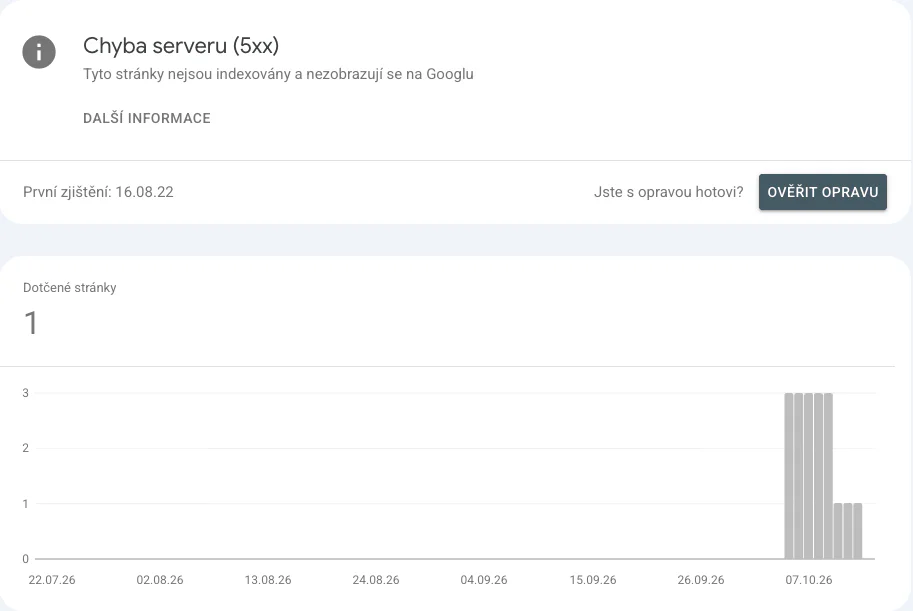The width and height of the screenshot is (913, 611).
Task: Click the 'Jste s opravou hotovi?' text
Action: point(668,192)
